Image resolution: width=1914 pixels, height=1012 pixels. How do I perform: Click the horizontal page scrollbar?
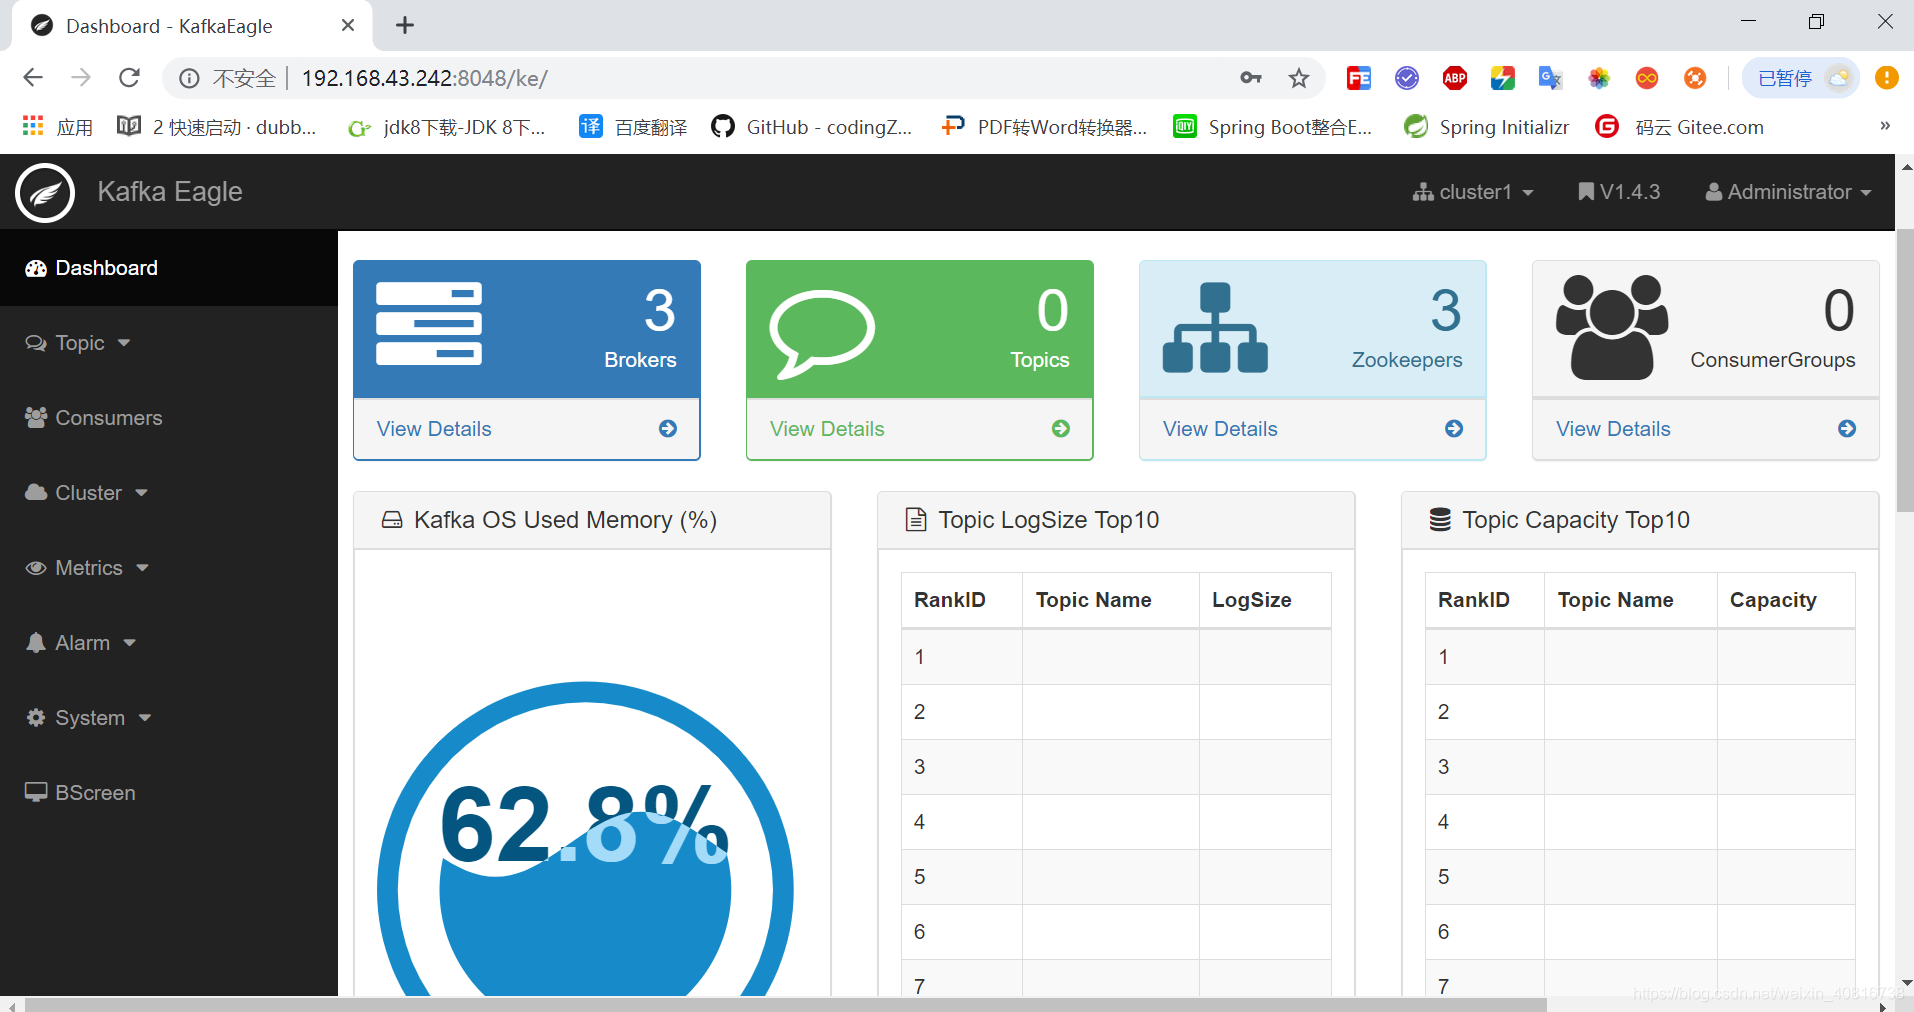[x=785, y=1004]
